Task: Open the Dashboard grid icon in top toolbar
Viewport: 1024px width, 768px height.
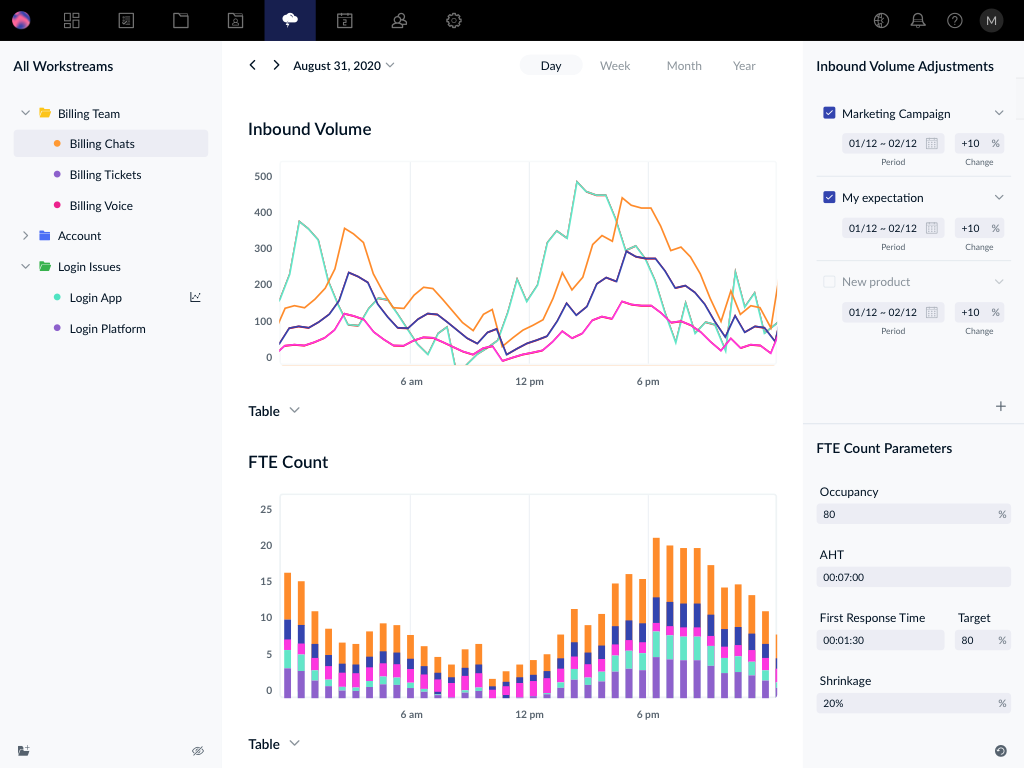Action: [x=71, y=20]
